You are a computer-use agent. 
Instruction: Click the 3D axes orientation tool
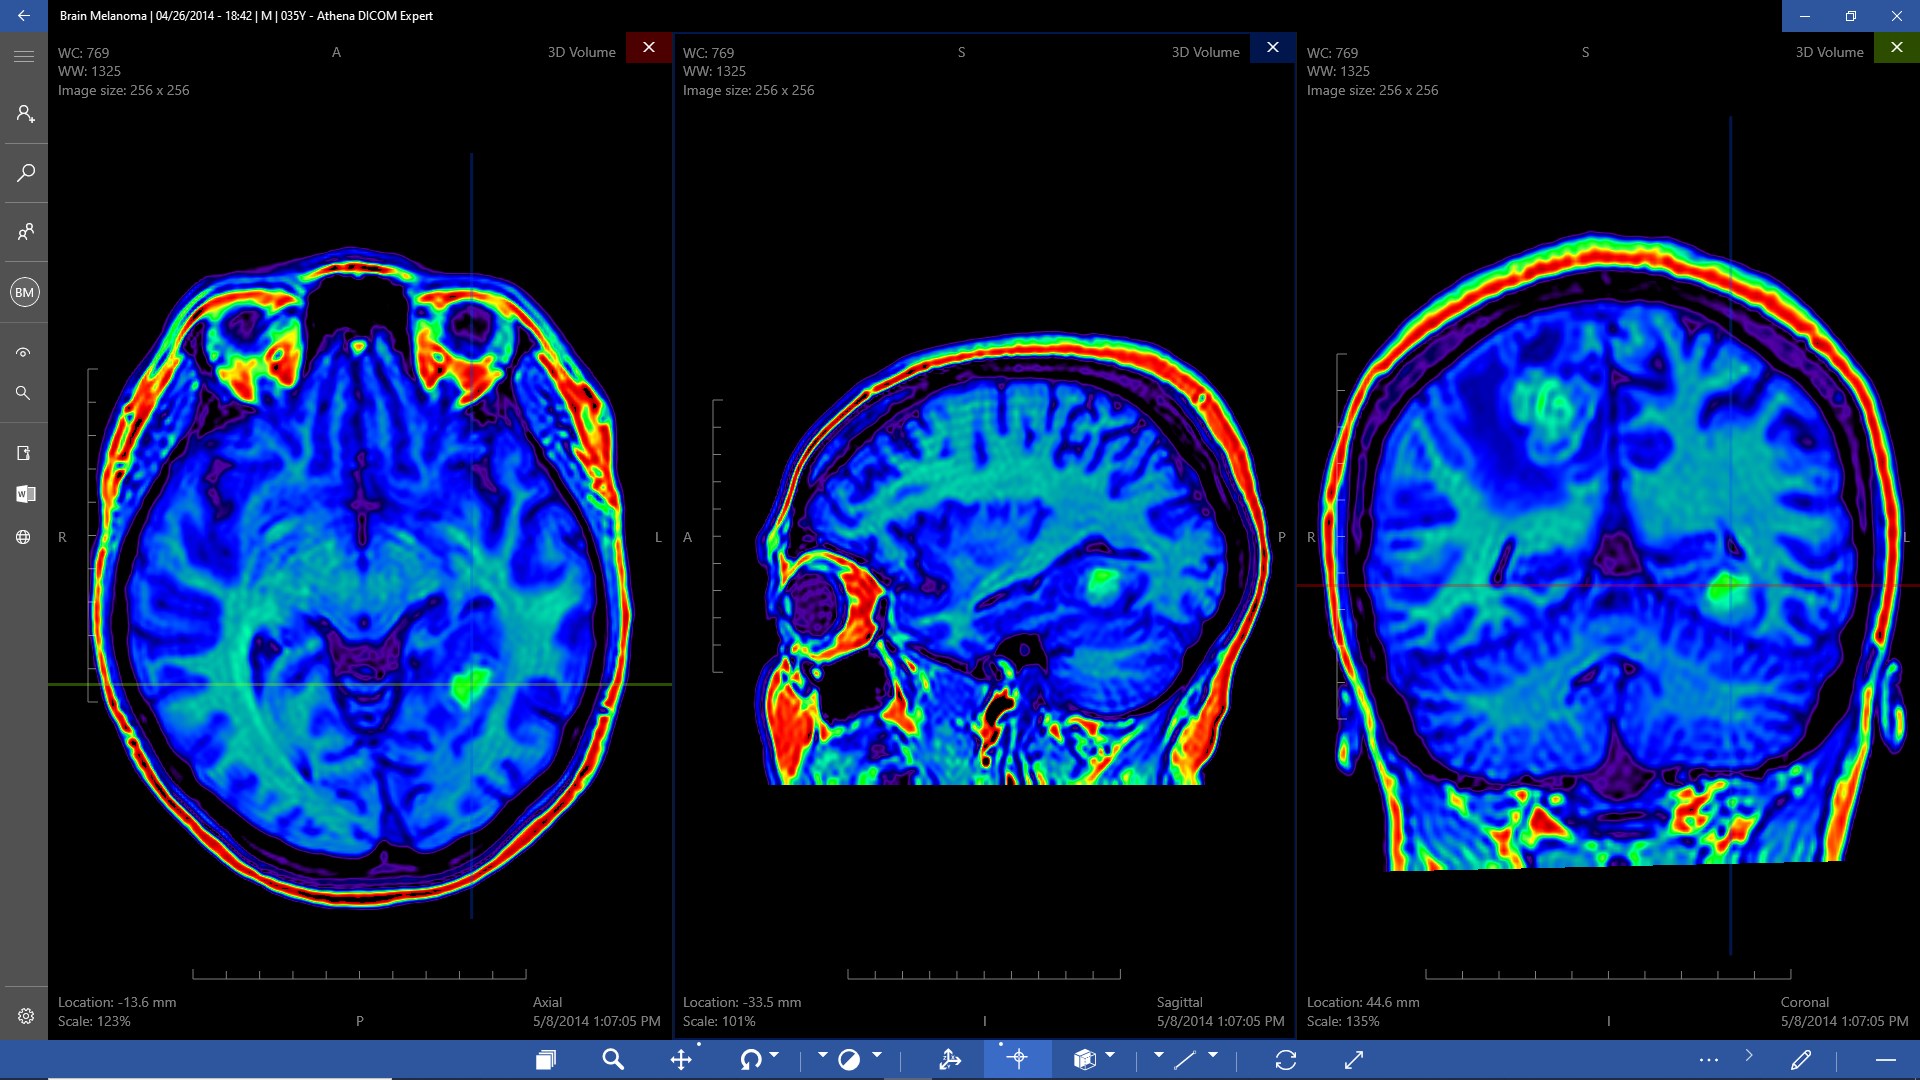click(x=949, y=1060)
